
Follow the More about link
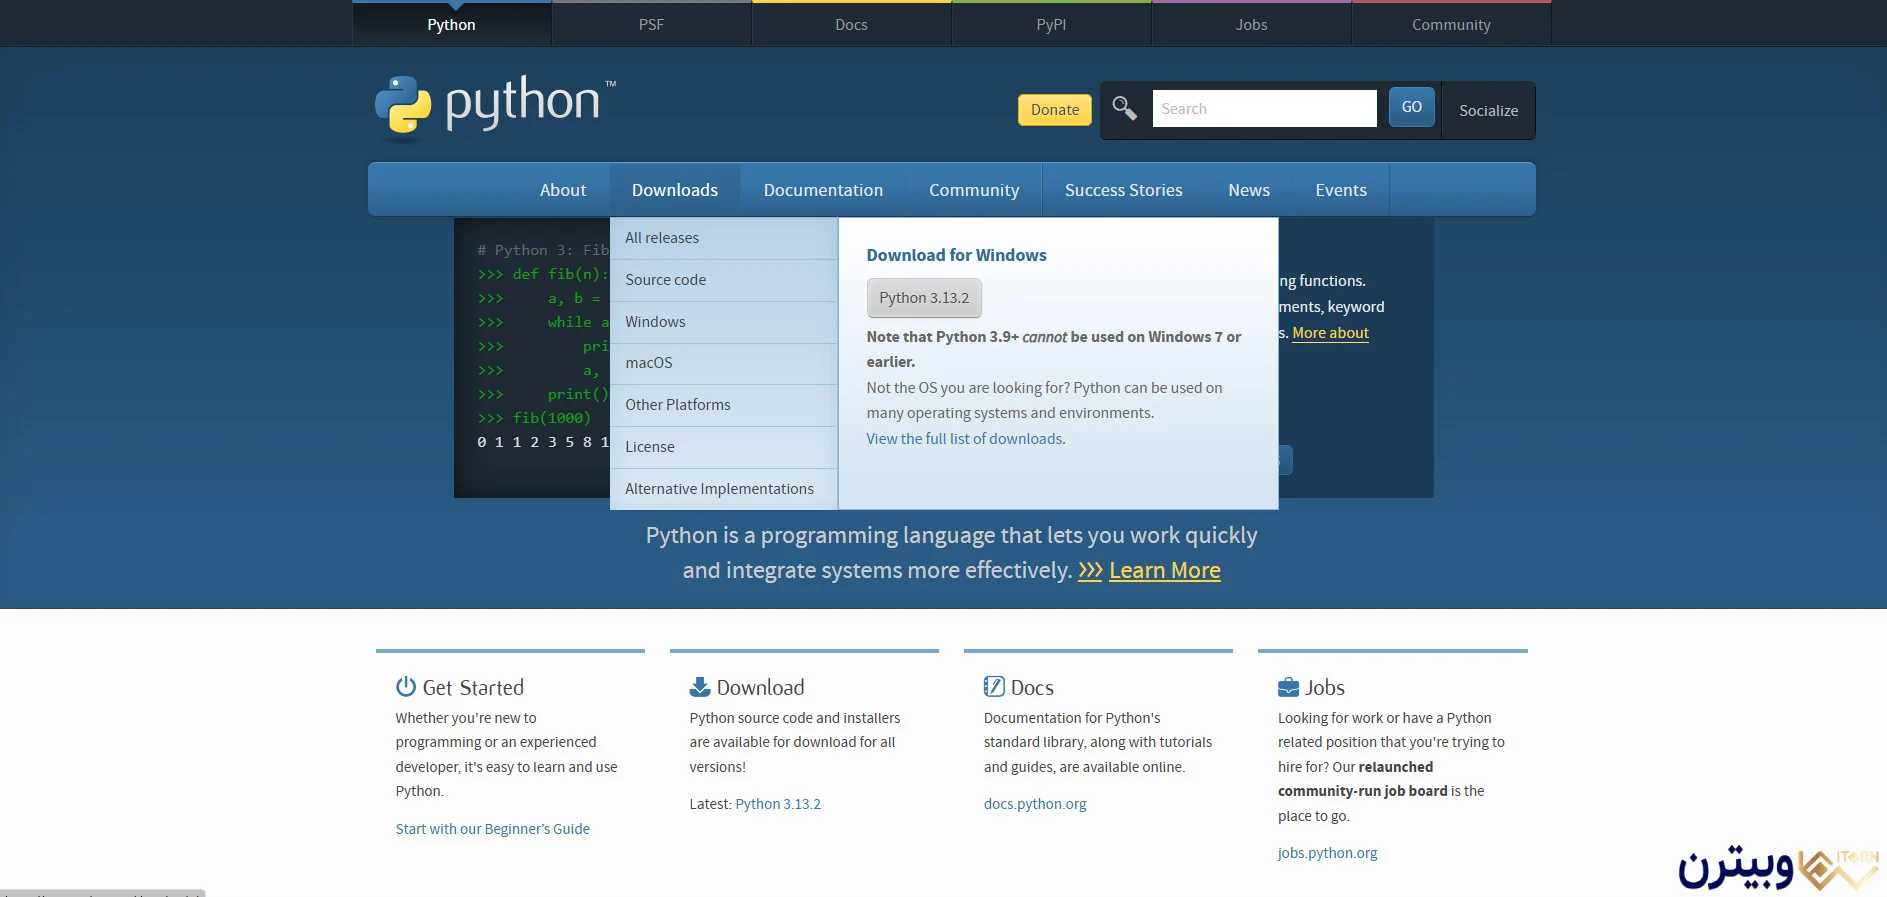tap(1330, 333)
